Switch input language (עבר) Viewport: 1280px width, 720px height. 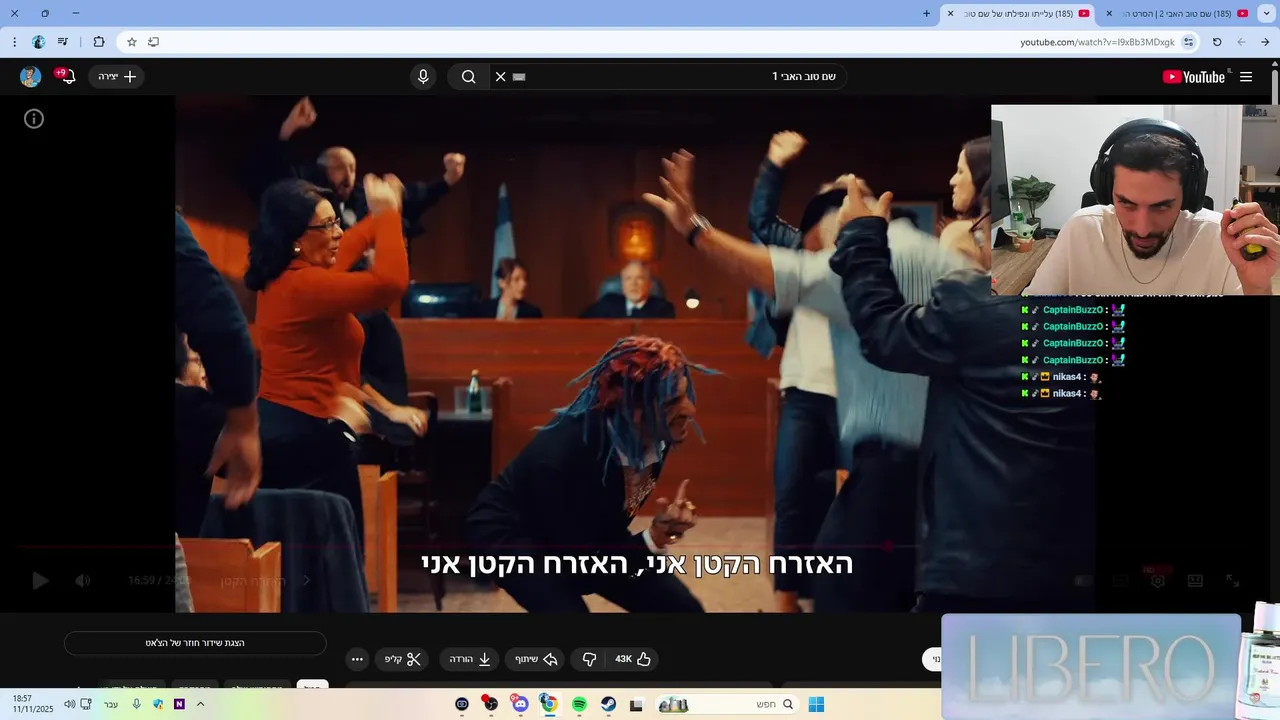[x=111, y=704]
